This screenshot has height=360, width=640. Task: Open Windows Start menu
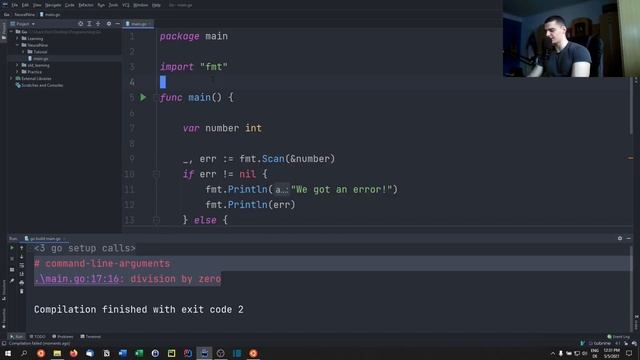click(x=8, y=353)
